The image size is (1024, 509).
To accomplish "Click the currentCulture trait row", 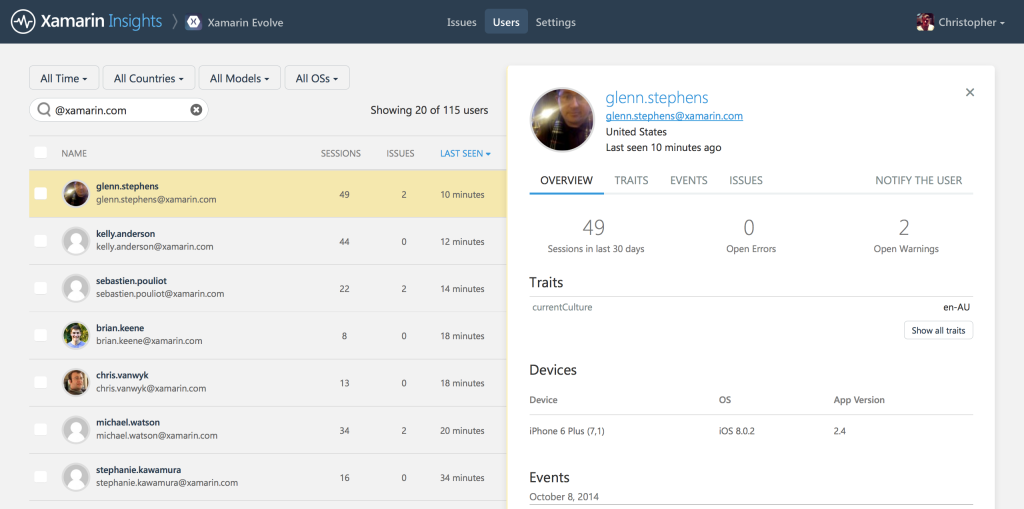I will point(751,307).
